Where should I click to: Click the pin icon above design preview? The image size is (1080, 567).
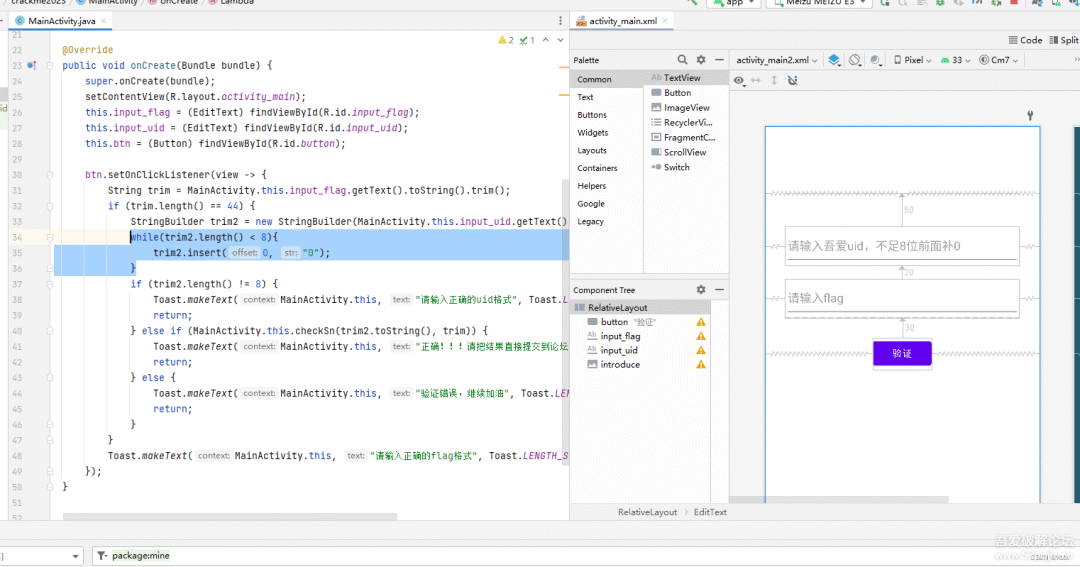coord(1030,116)
